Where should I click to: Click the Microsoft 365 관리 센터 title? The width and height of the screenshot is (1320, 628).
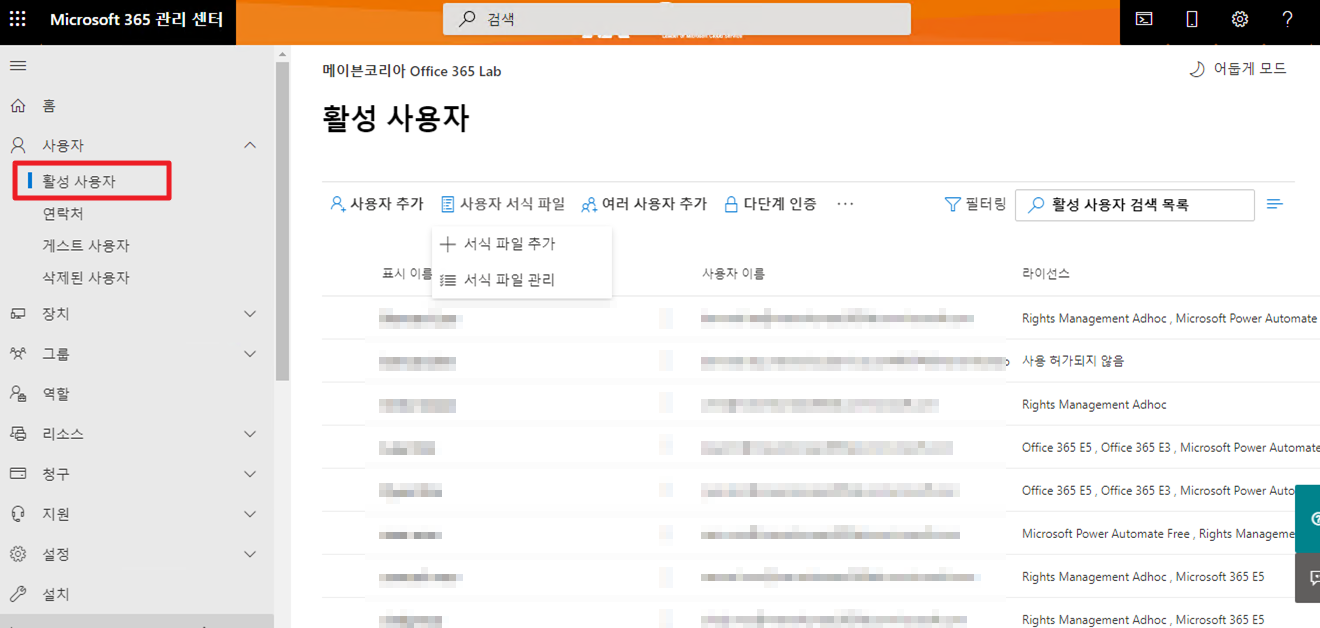[x=136, y=20]
